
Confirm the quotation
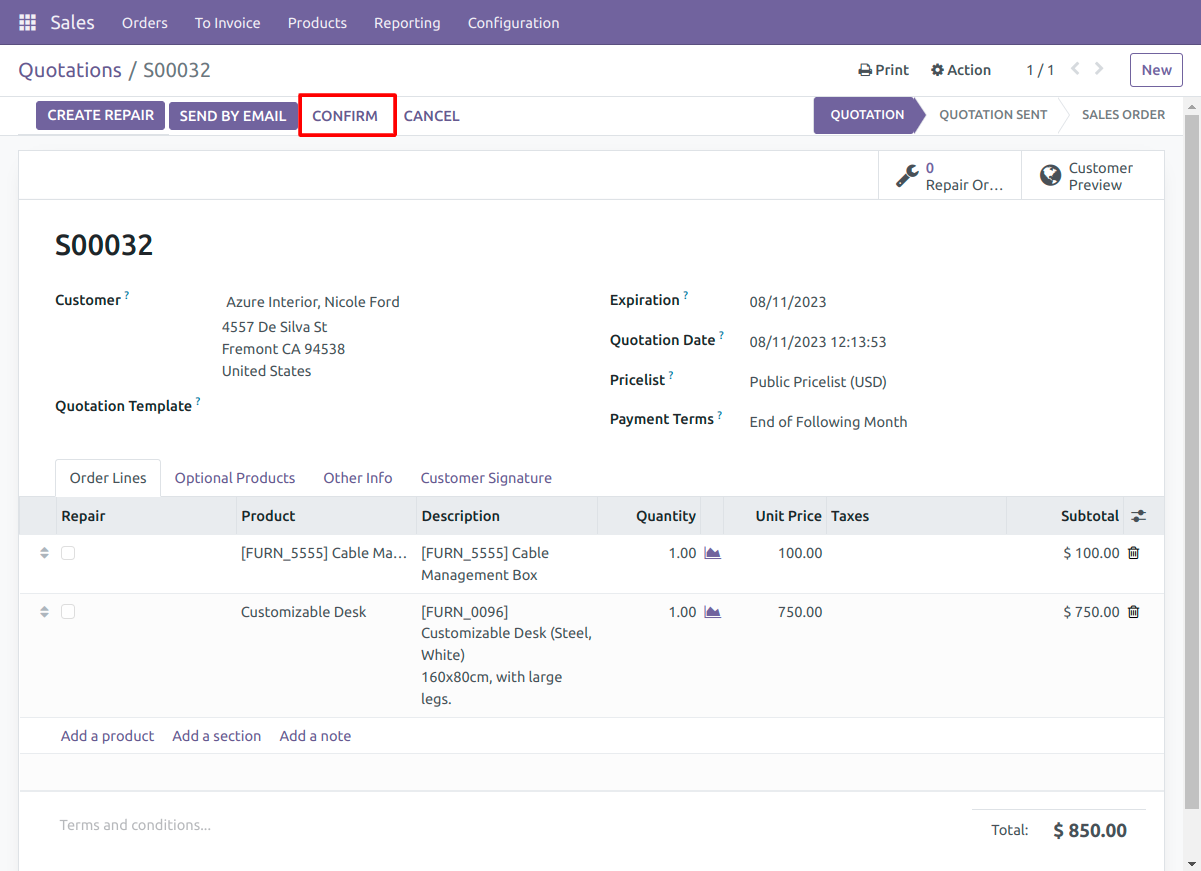click(345, 116)
